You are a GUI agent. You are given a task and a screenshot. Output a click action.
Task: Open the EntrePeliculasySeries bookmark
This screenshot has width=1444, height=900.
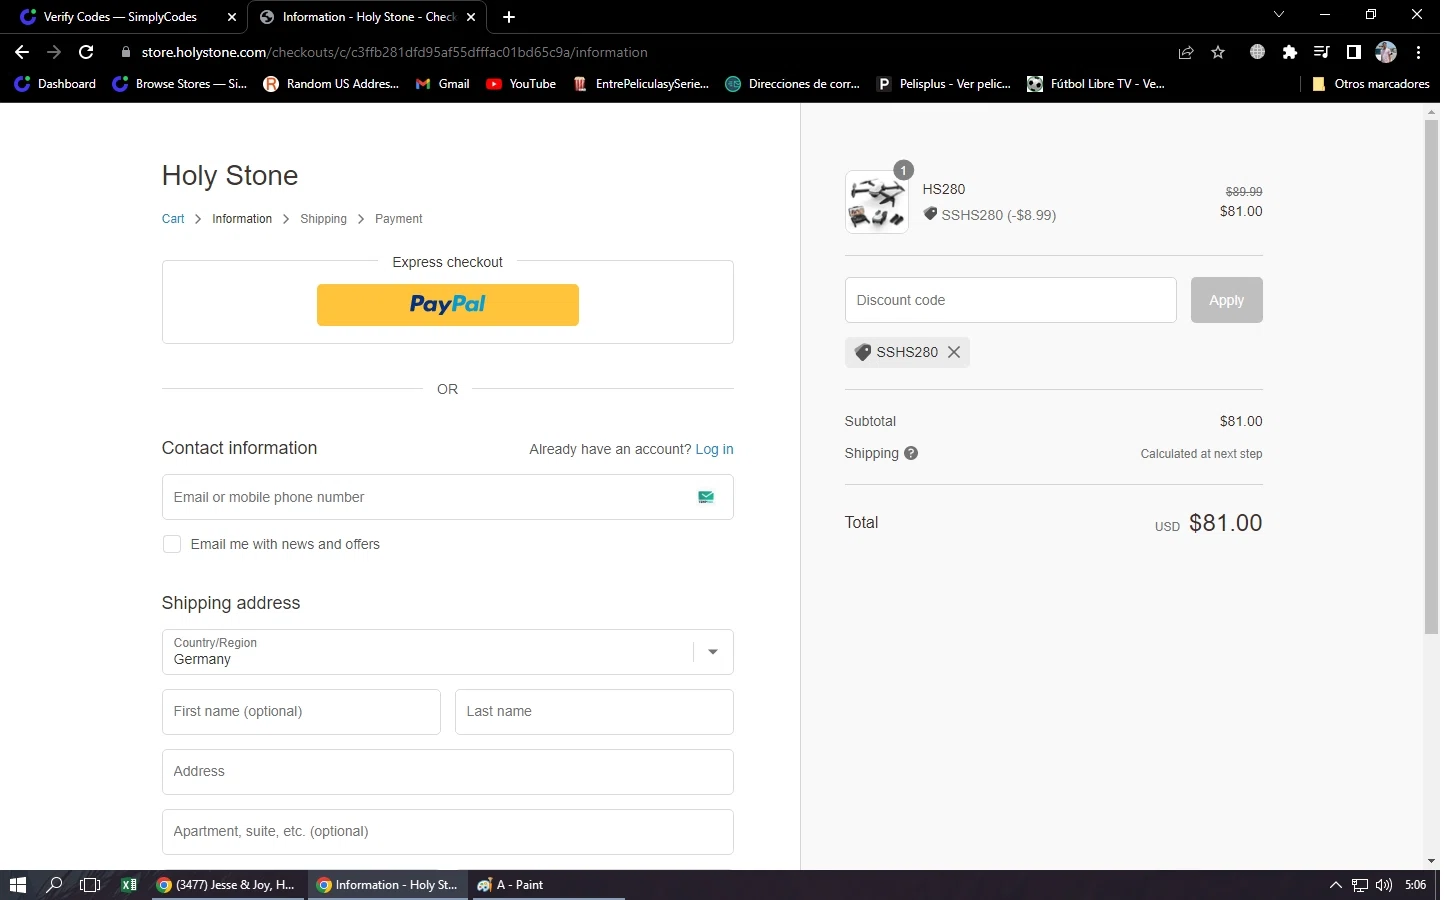(x=641, y=84)
